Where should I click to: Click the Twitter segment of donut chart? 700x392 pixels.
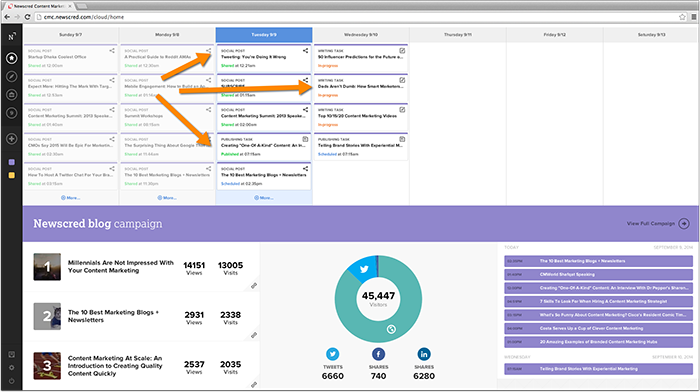tap(363, 269)
